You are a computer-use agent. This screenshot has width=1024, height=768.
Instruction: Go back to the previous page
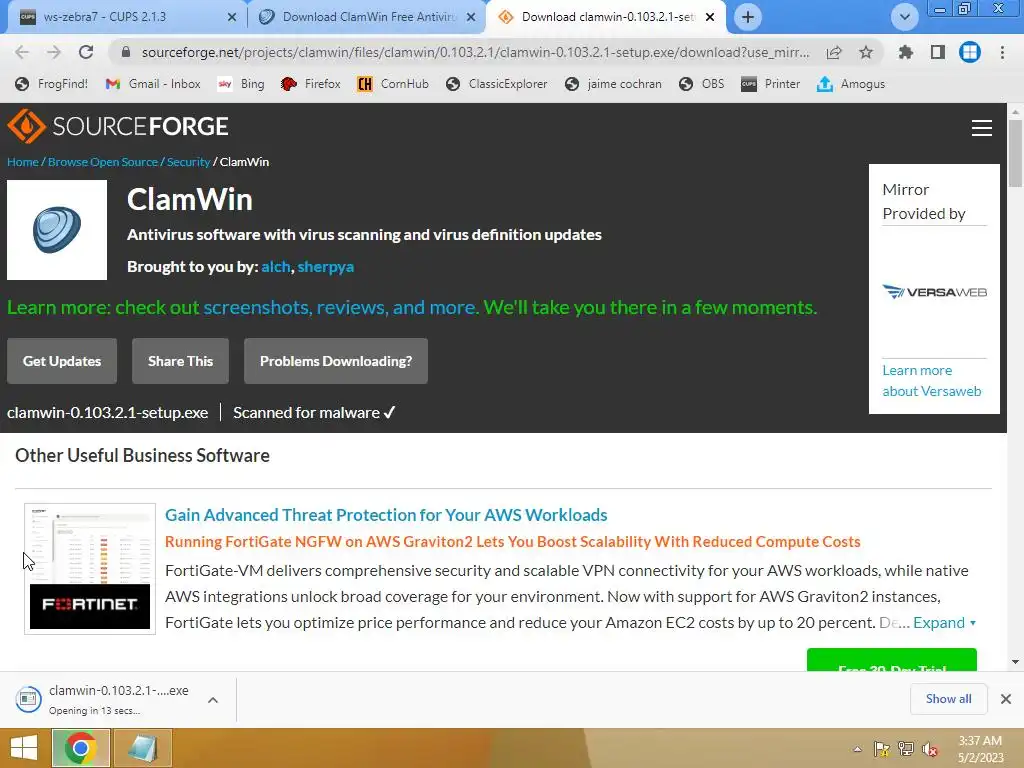click(x=22, y=52)
